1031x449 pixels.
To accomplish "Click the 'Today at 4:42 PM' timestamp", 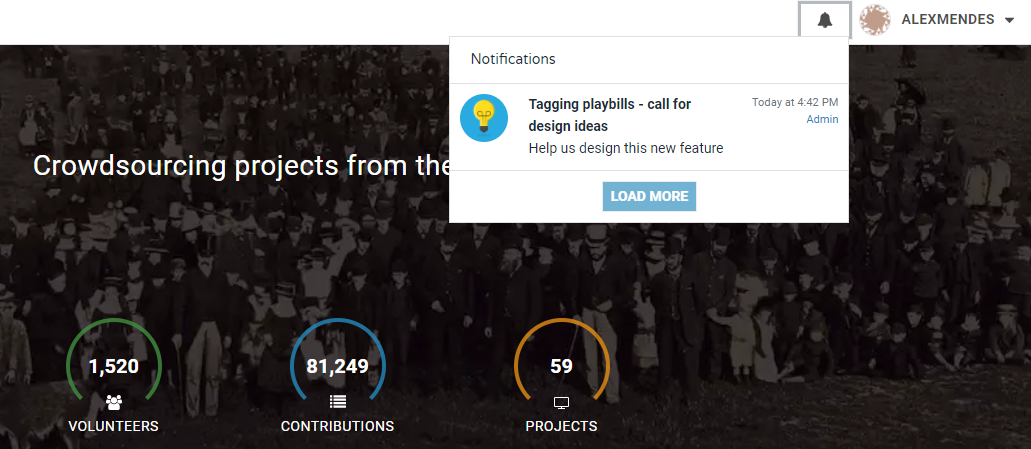I will 795,102.
